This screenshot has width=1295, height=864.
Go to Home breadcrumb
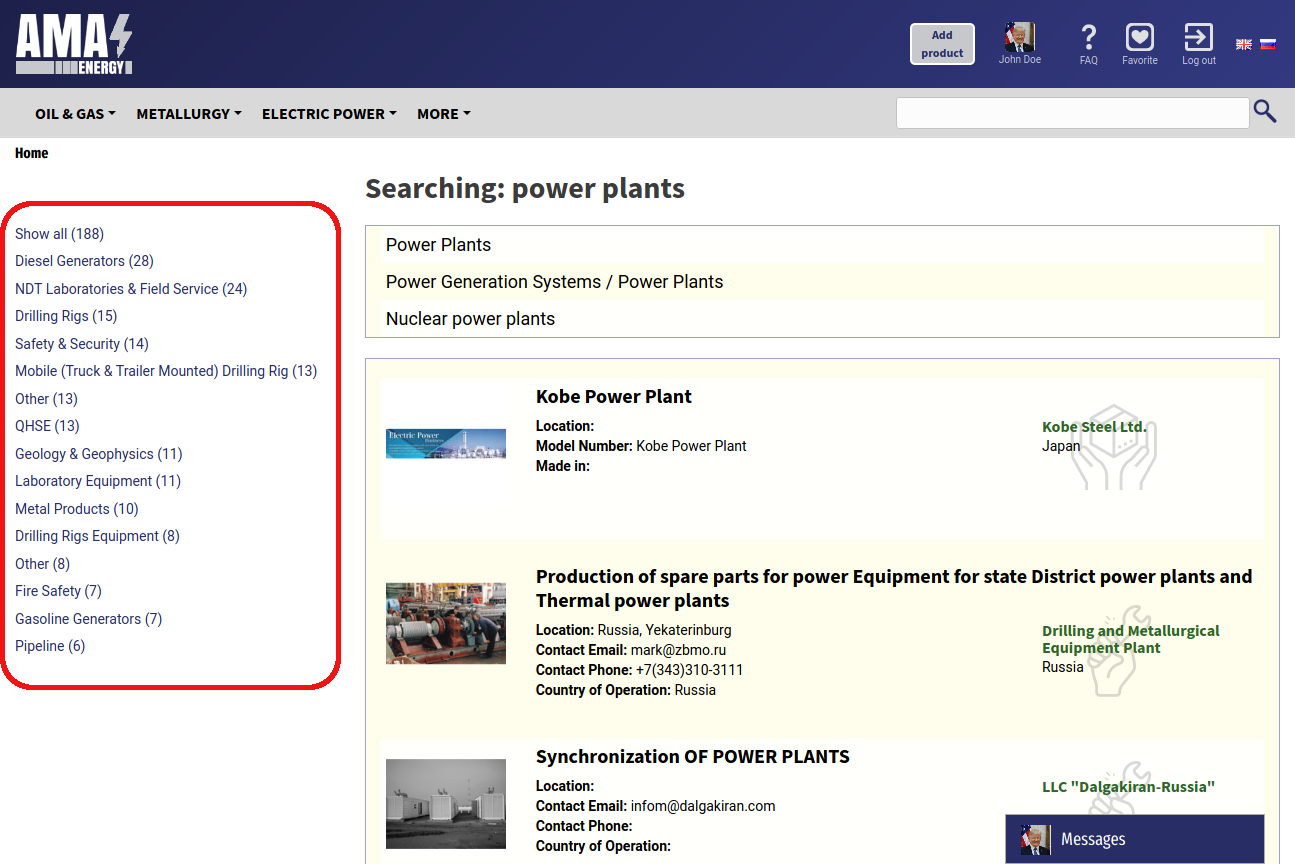point(31,153)
